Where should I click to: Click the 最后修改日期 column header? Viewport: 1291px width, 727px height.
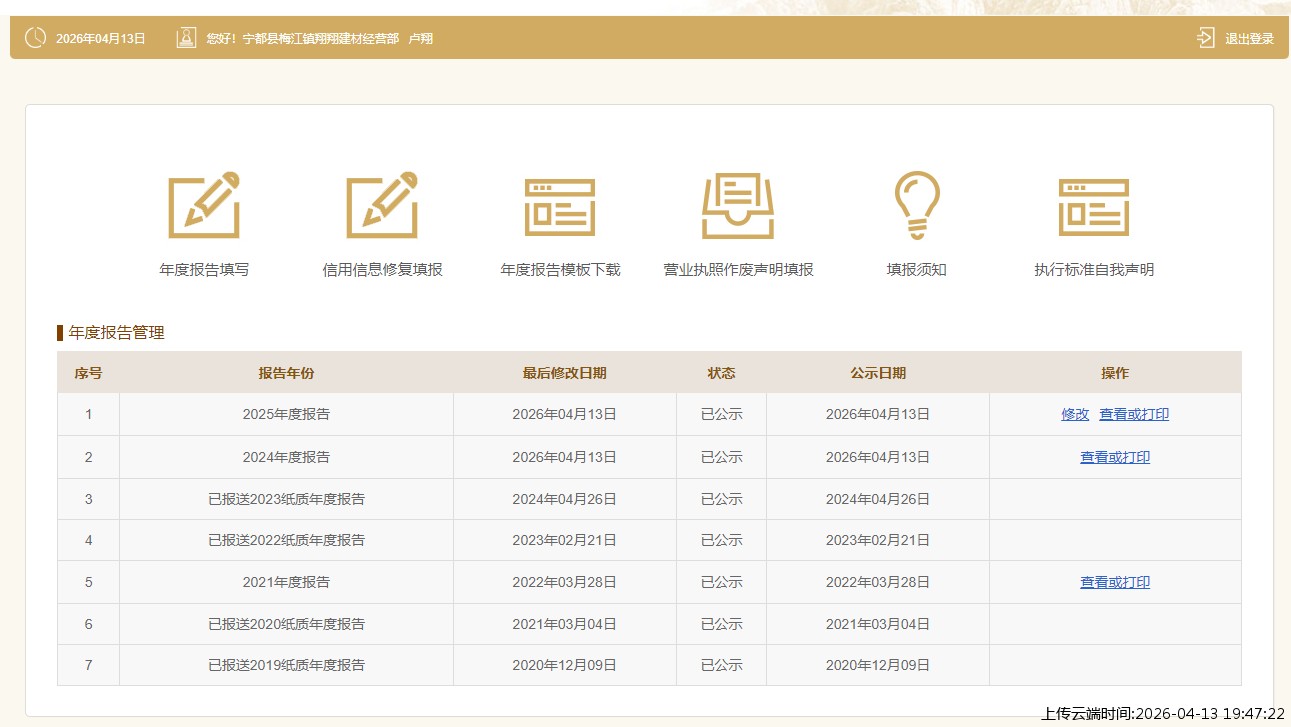pyautogui.click(x=564, y=373)
